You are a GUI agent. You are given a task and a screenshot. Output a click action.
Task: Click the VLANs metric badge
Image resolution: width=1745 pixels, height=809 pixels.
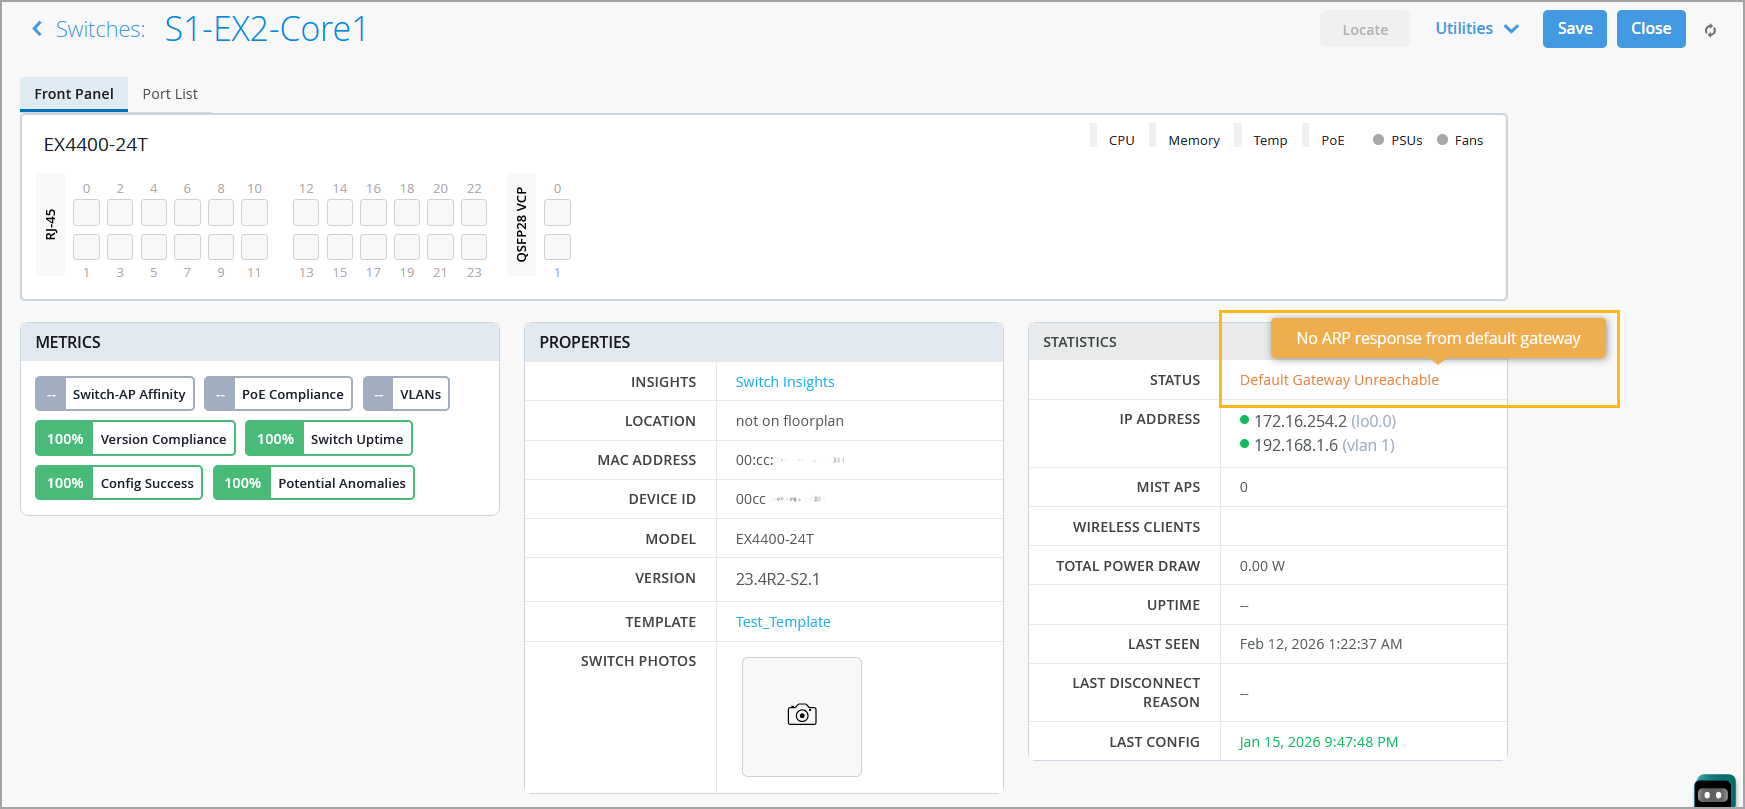coord(406,394)
